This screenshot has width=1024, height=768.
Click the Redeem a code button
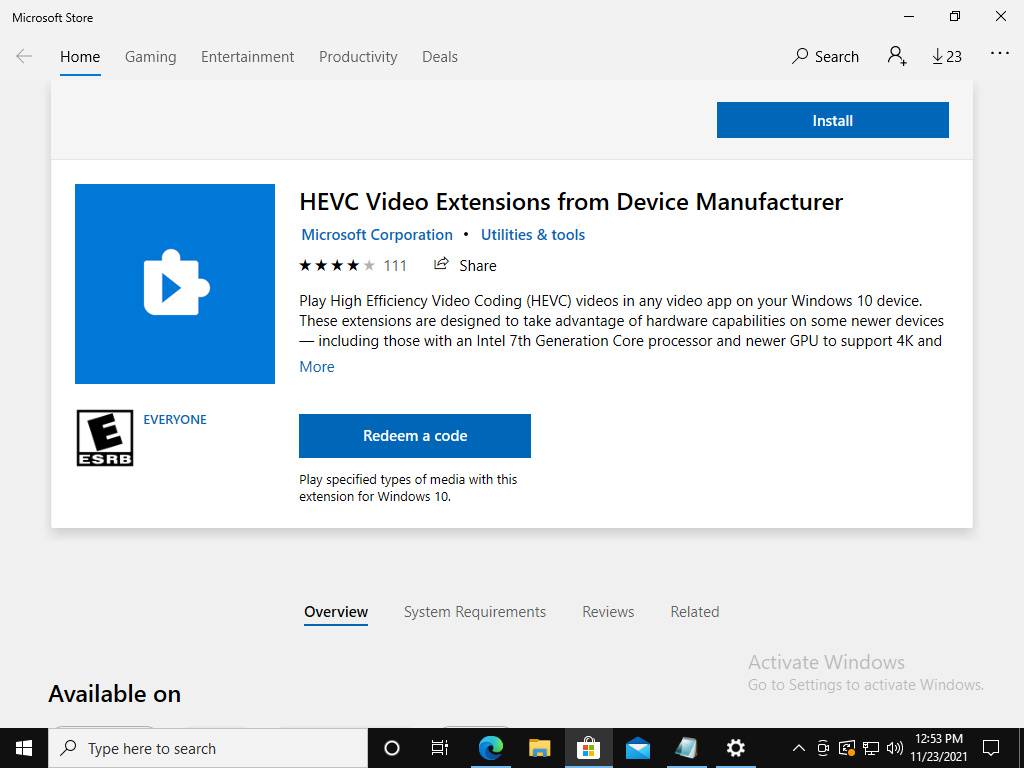[x=415, y=436]
